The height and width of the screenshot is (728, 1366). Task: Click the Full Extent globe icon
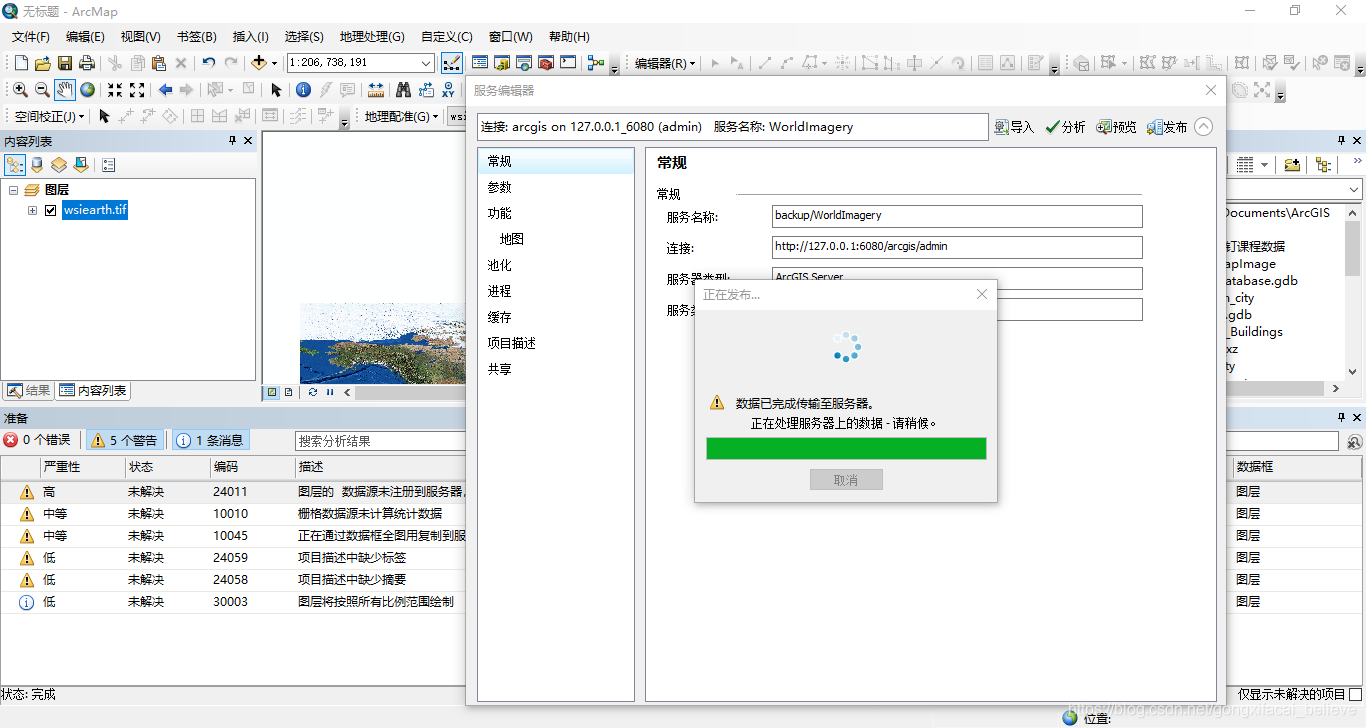(88, 90)
